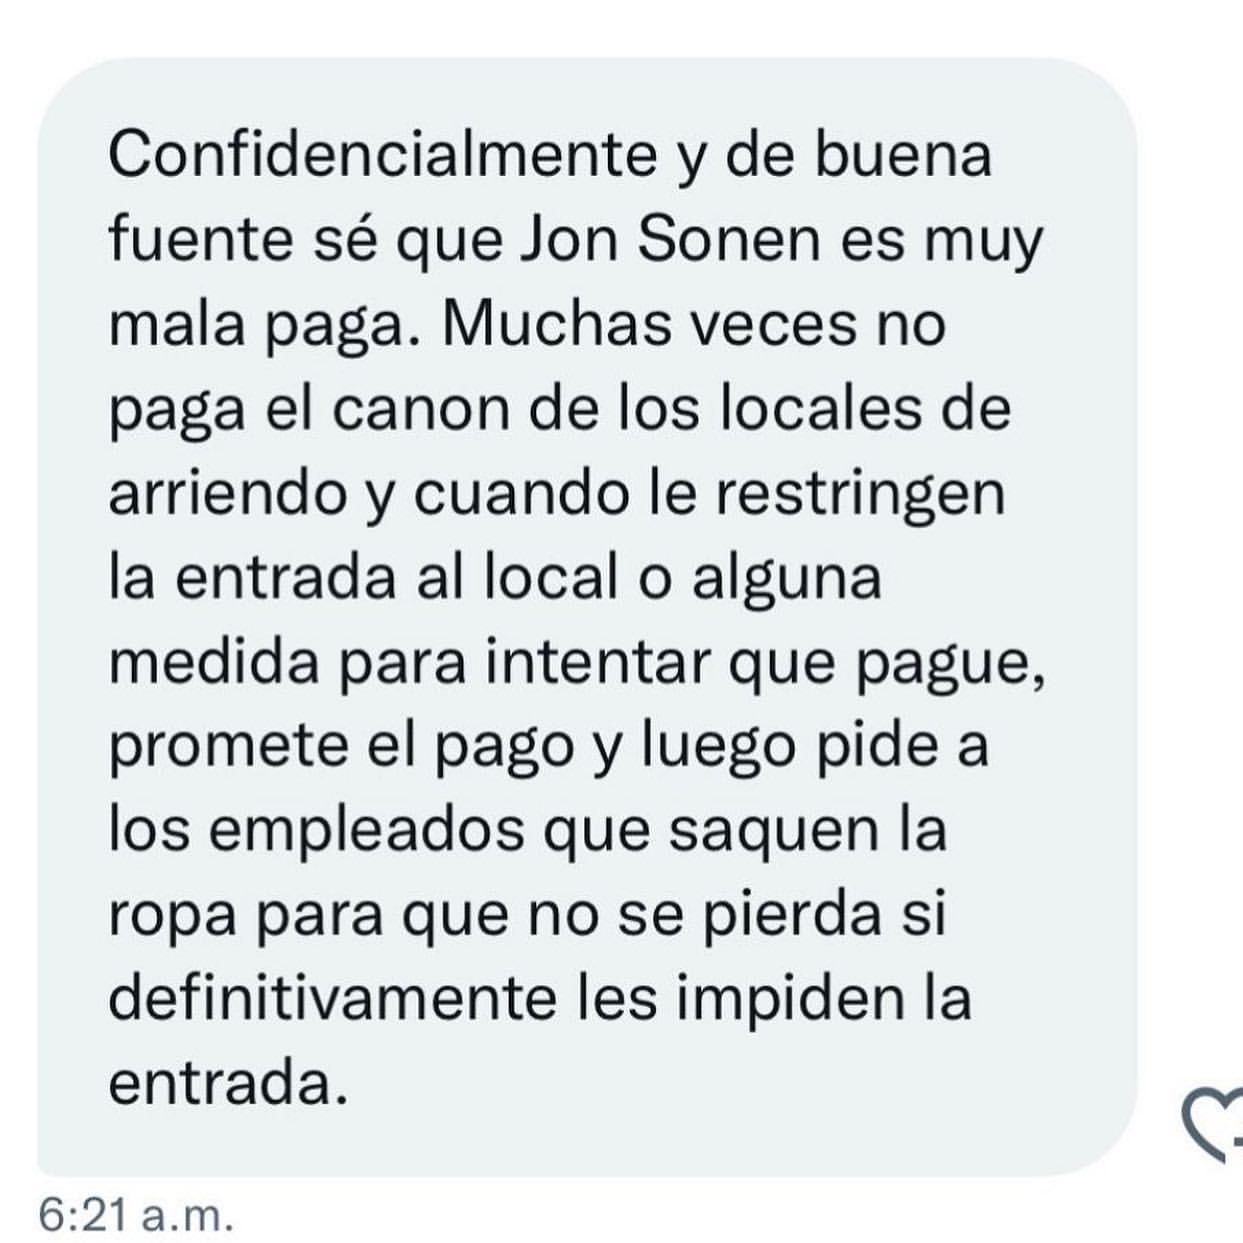The image size is (1243, 1243).
Task: Click the word 'Confidencialmente' in the message
Action: tap(381, 155)
